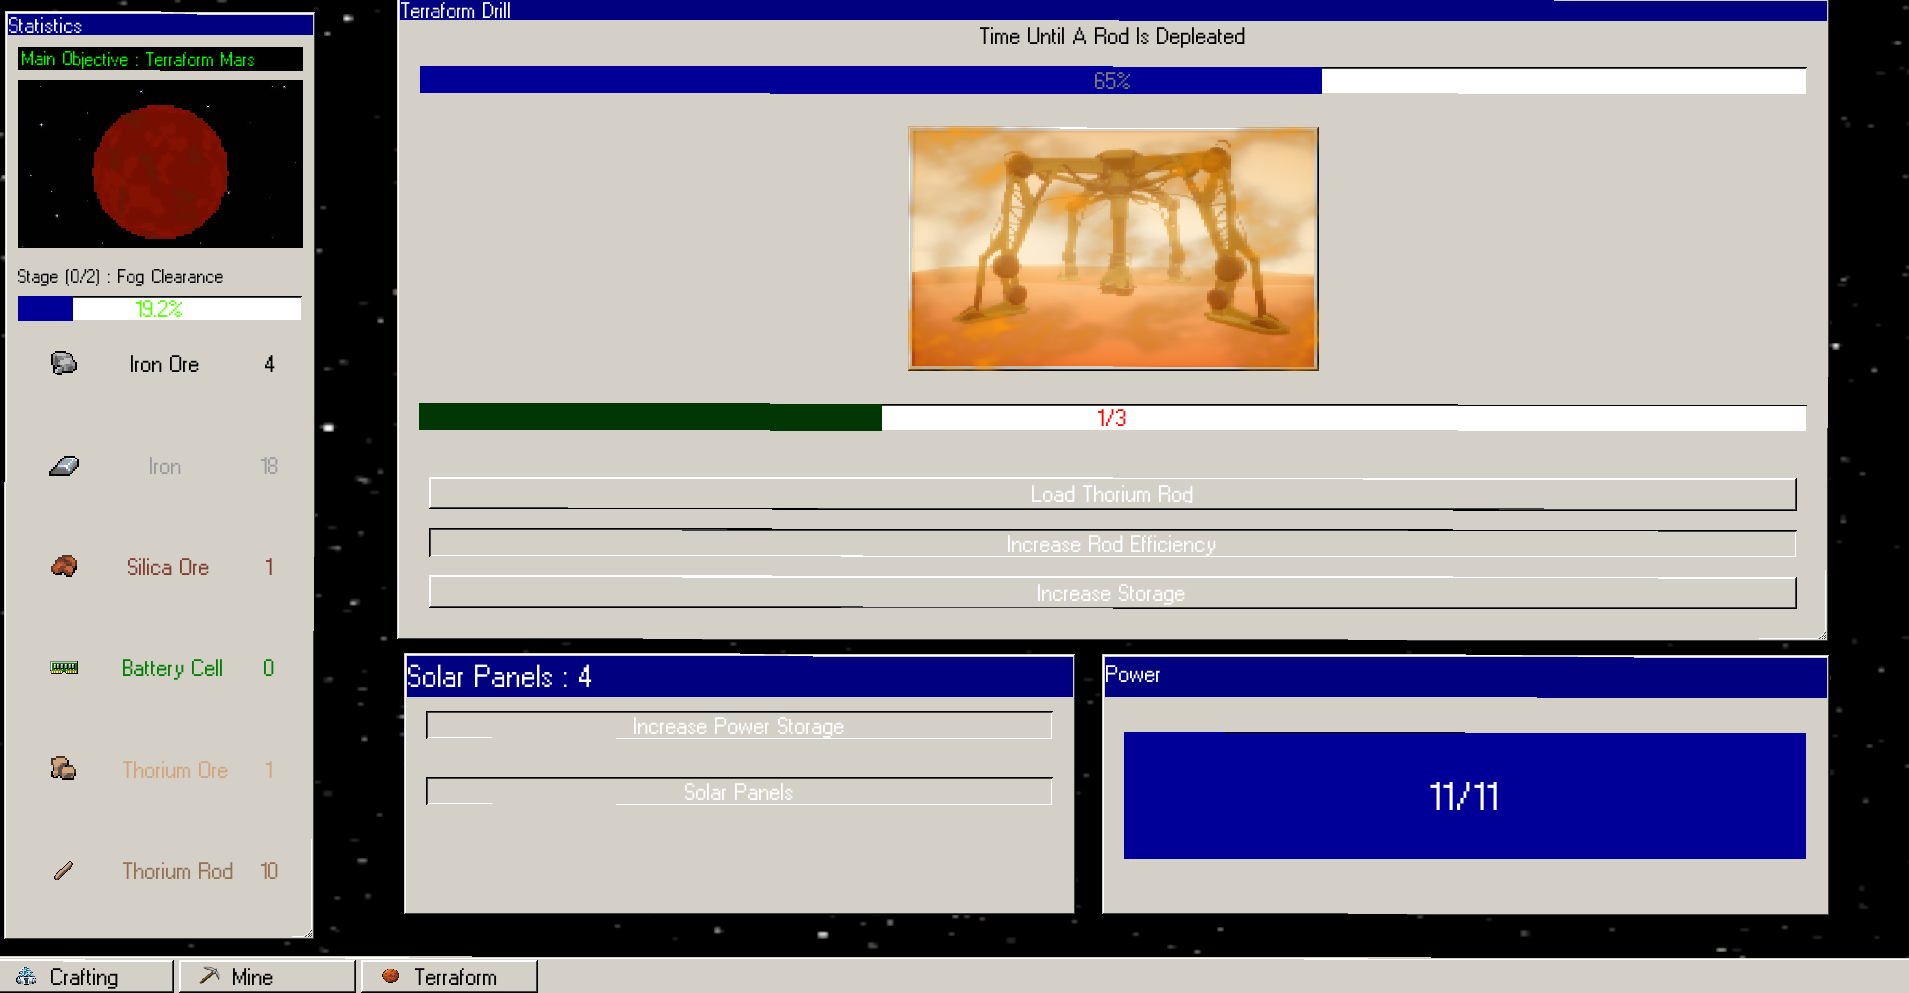Click the Thorium Rod label
1909x993 pixels.
[x=177, y=871]
